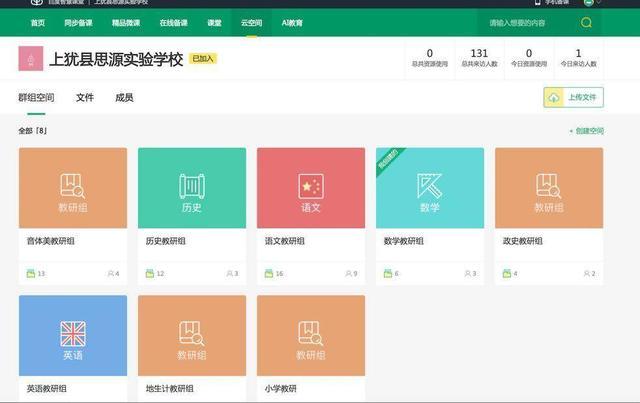
Task: Switch to the 文件 tab
Action: tap(85, 98)
